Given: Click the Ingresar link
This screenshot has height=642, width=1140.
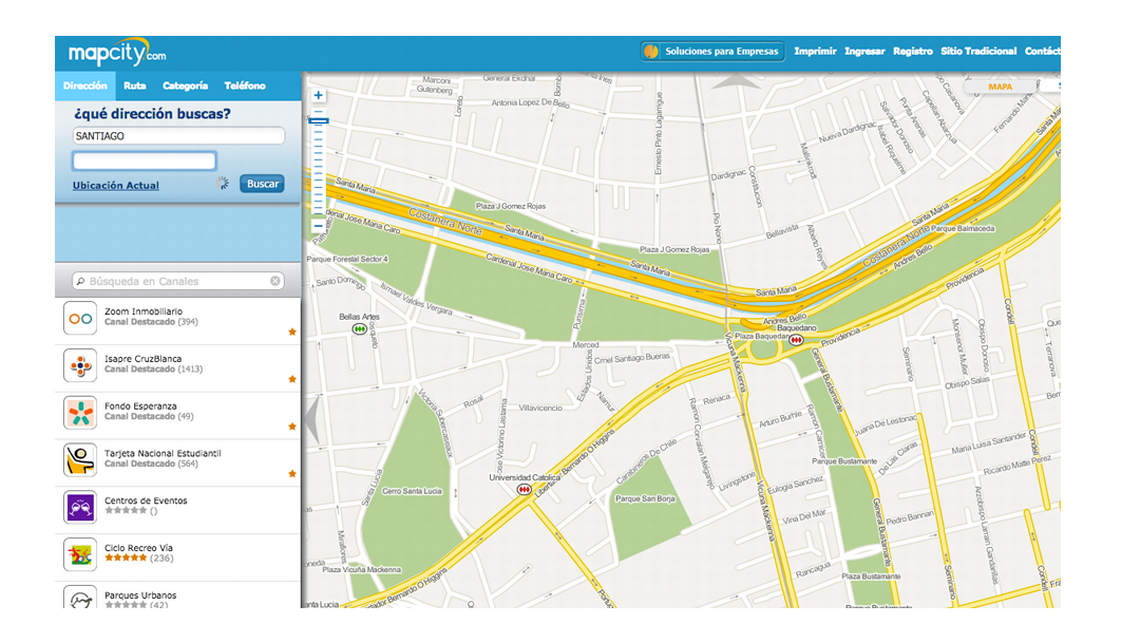Looking at the screenshot, I should 864,51.
